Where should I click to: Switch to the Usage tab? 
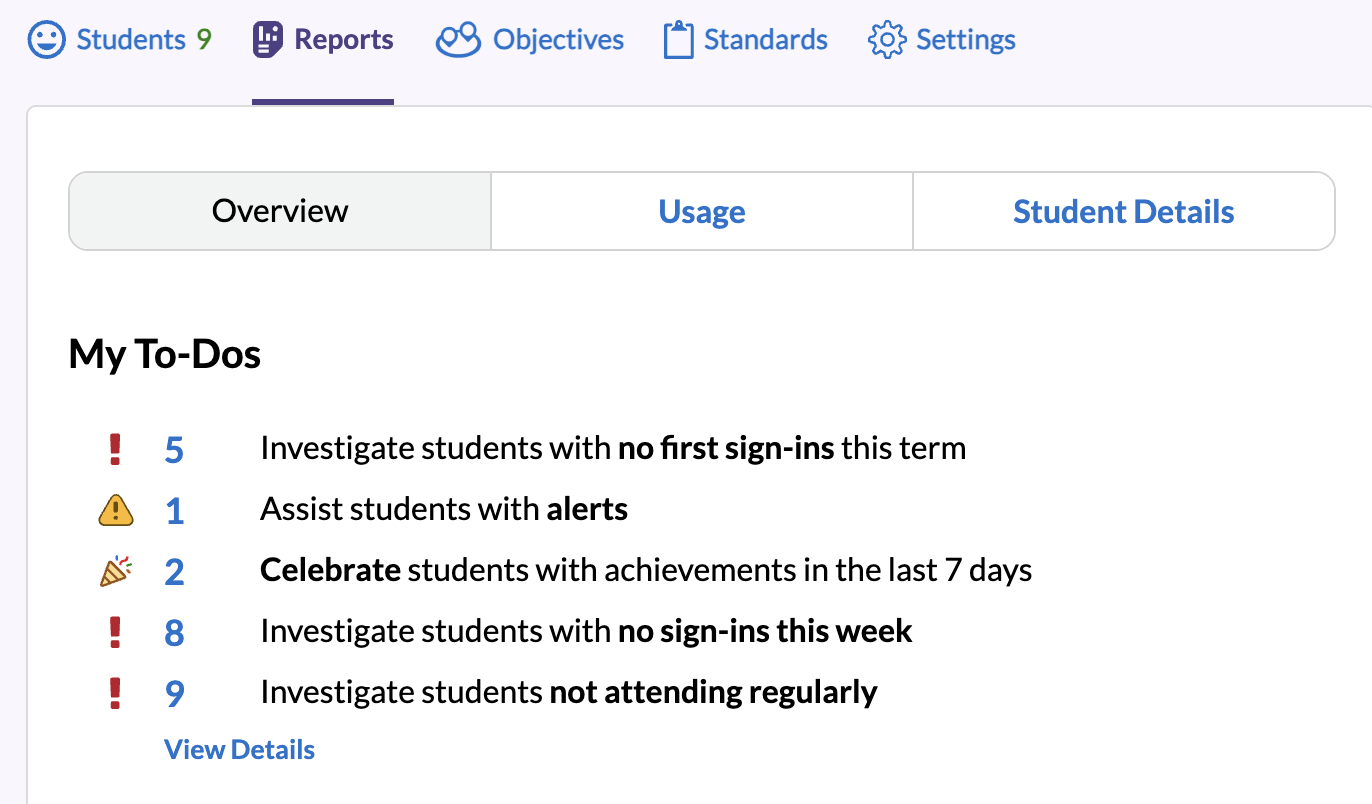701,212
